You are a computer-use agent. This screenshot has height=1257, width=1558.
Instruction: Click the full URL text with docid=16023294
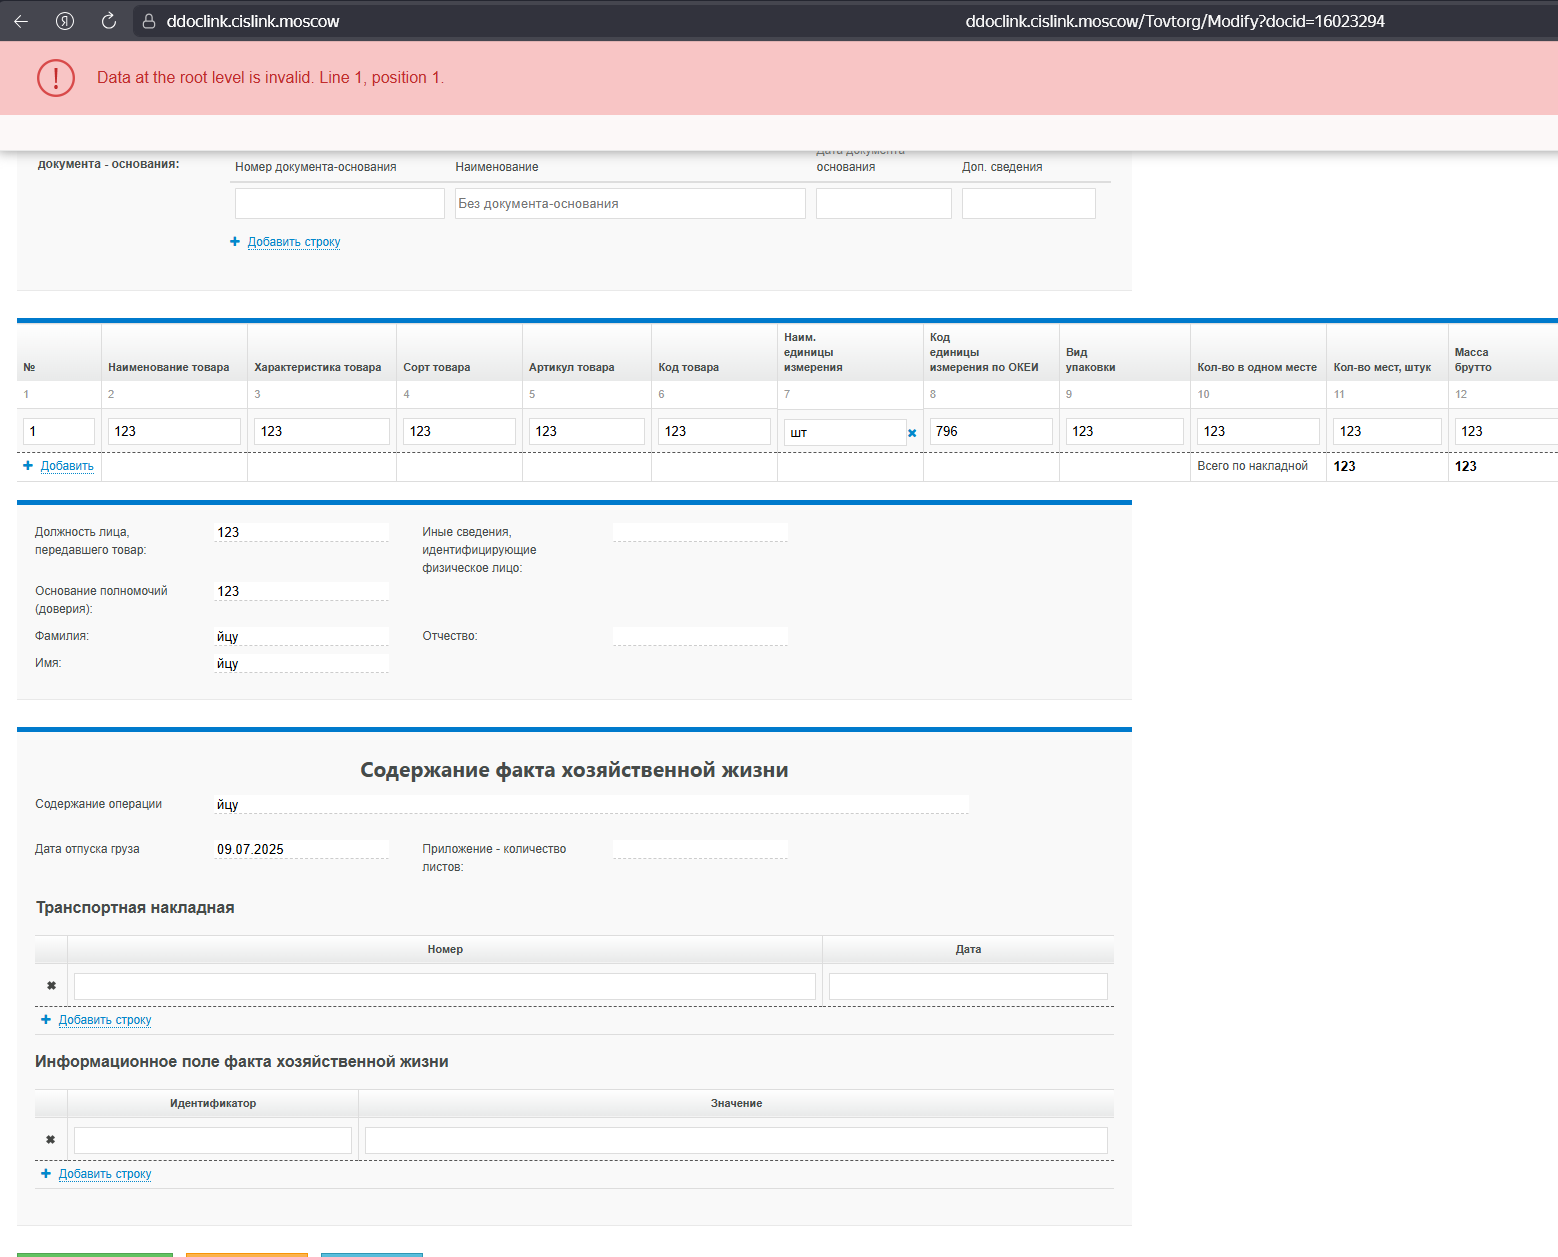[1175, 21]
